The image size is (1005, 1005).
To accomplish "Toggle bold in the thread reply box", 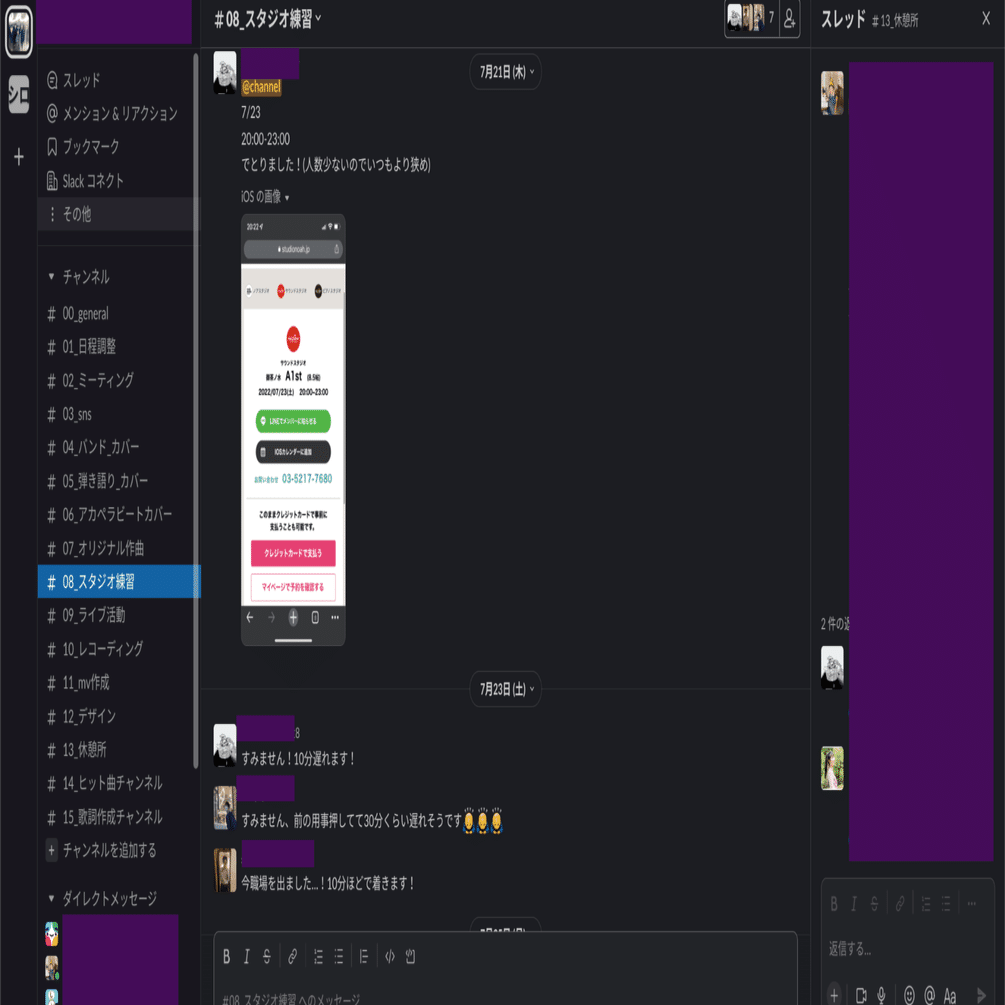I will tap(834, 904).
